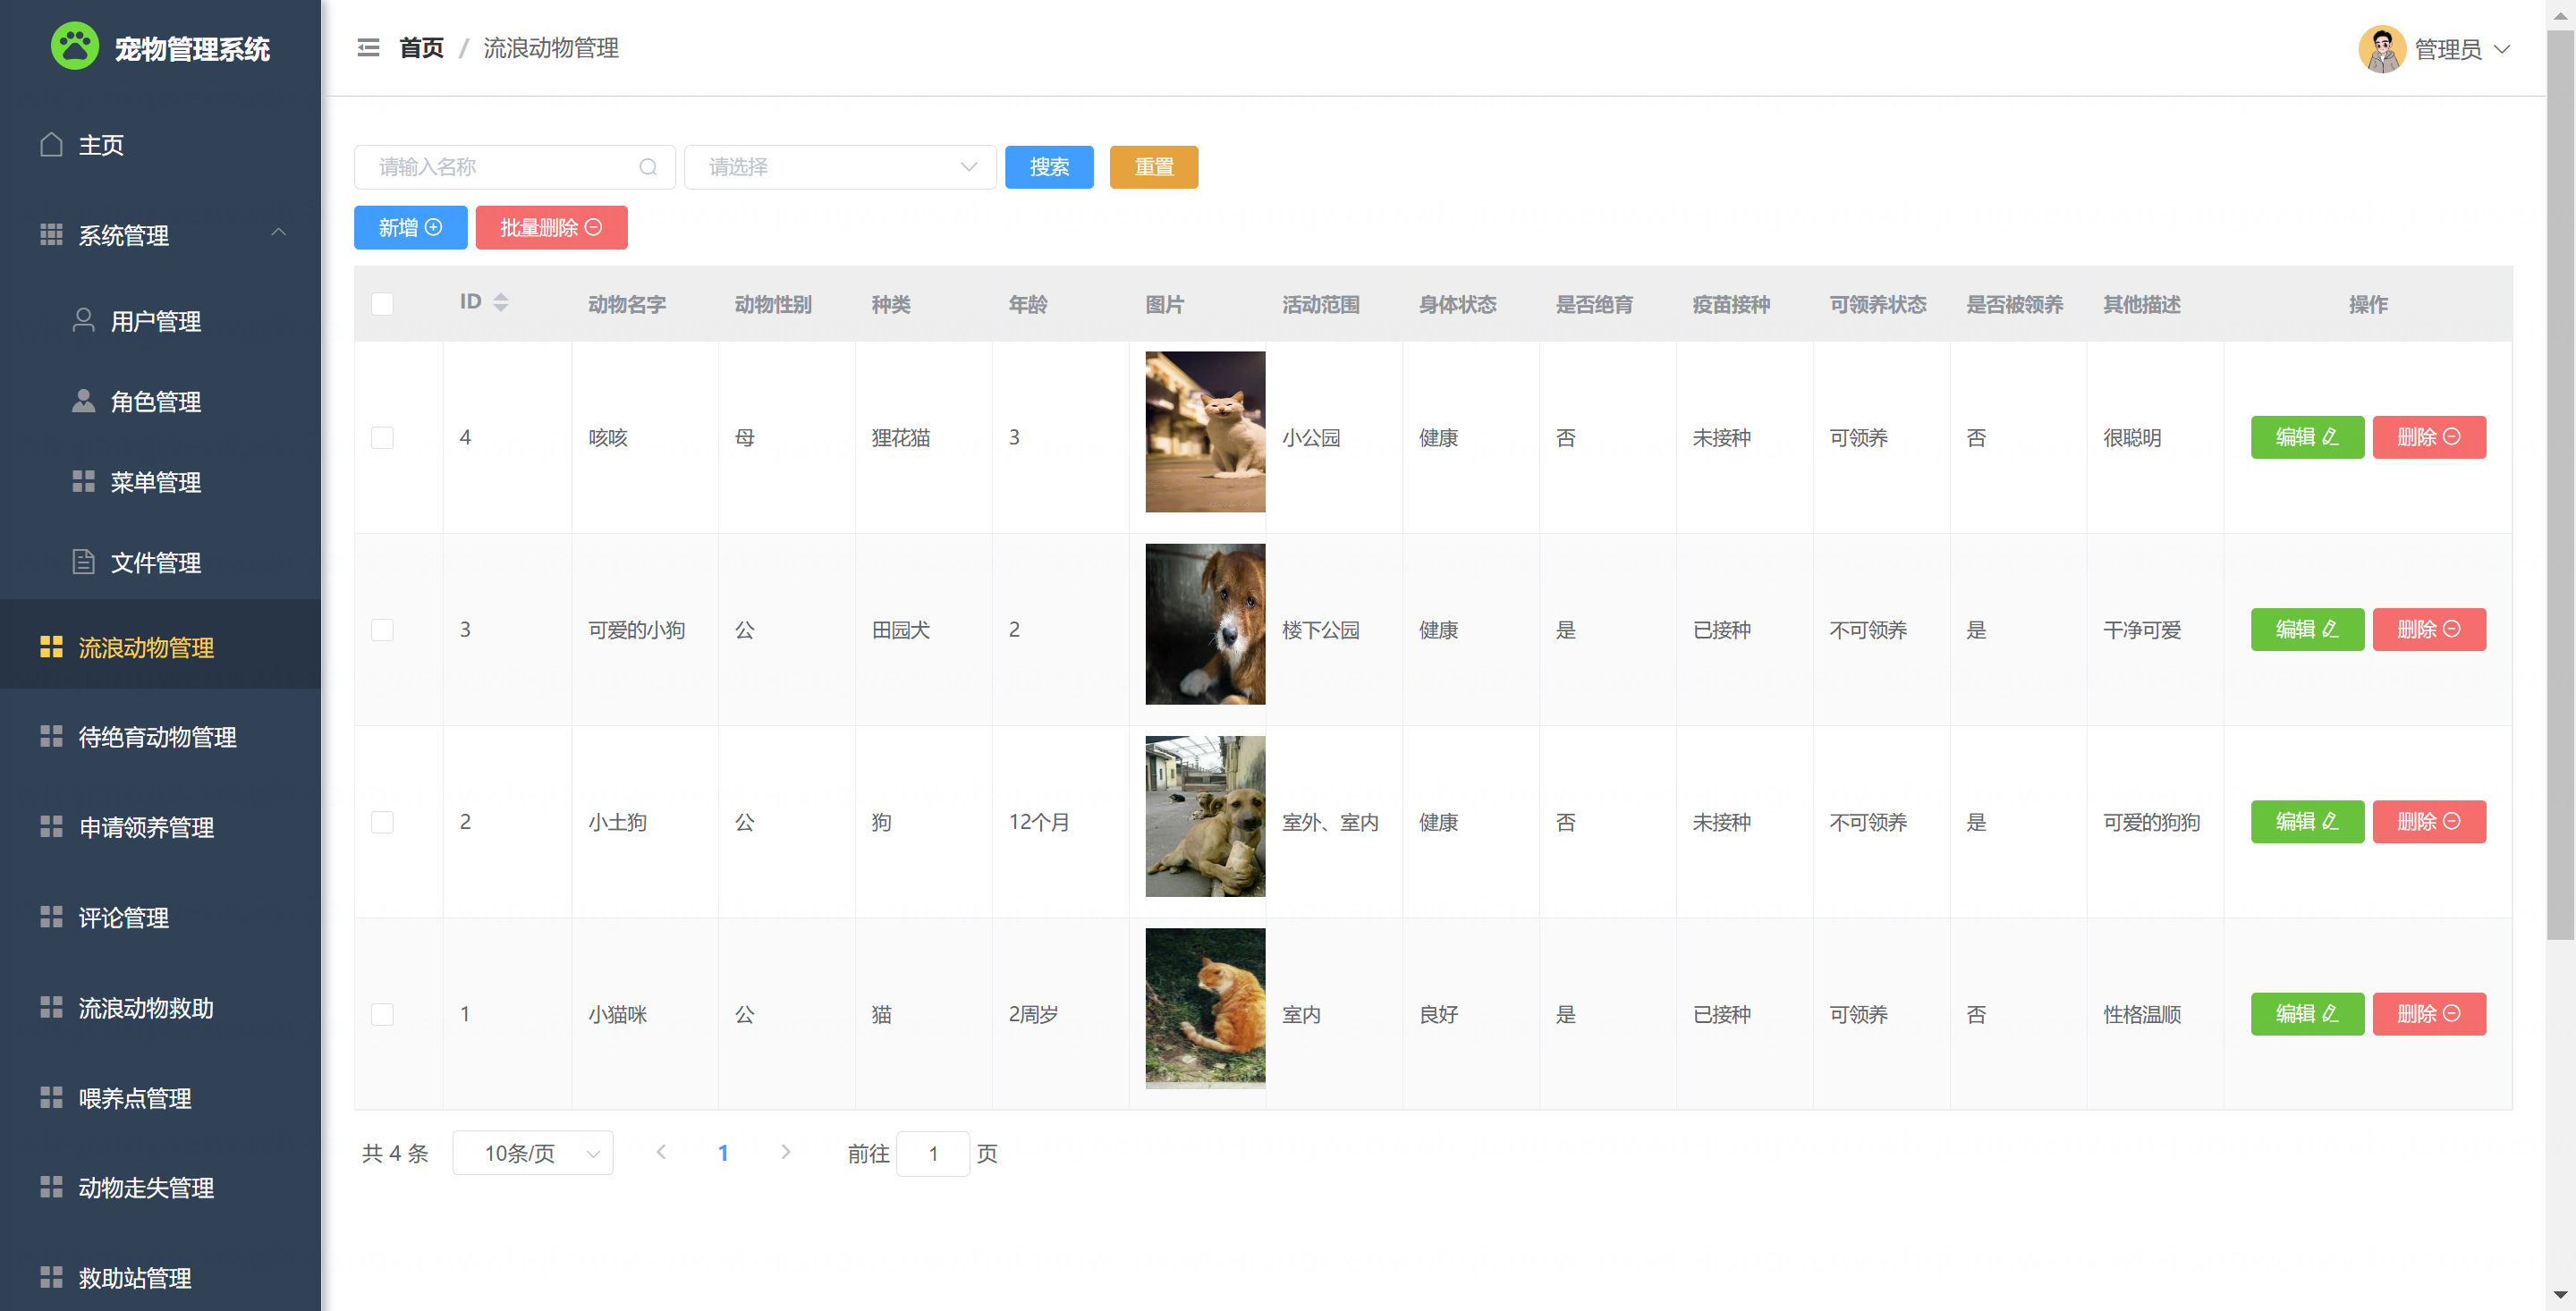
Task: Open the 10条/页 page size dropdown
Action: [532, 1154]
